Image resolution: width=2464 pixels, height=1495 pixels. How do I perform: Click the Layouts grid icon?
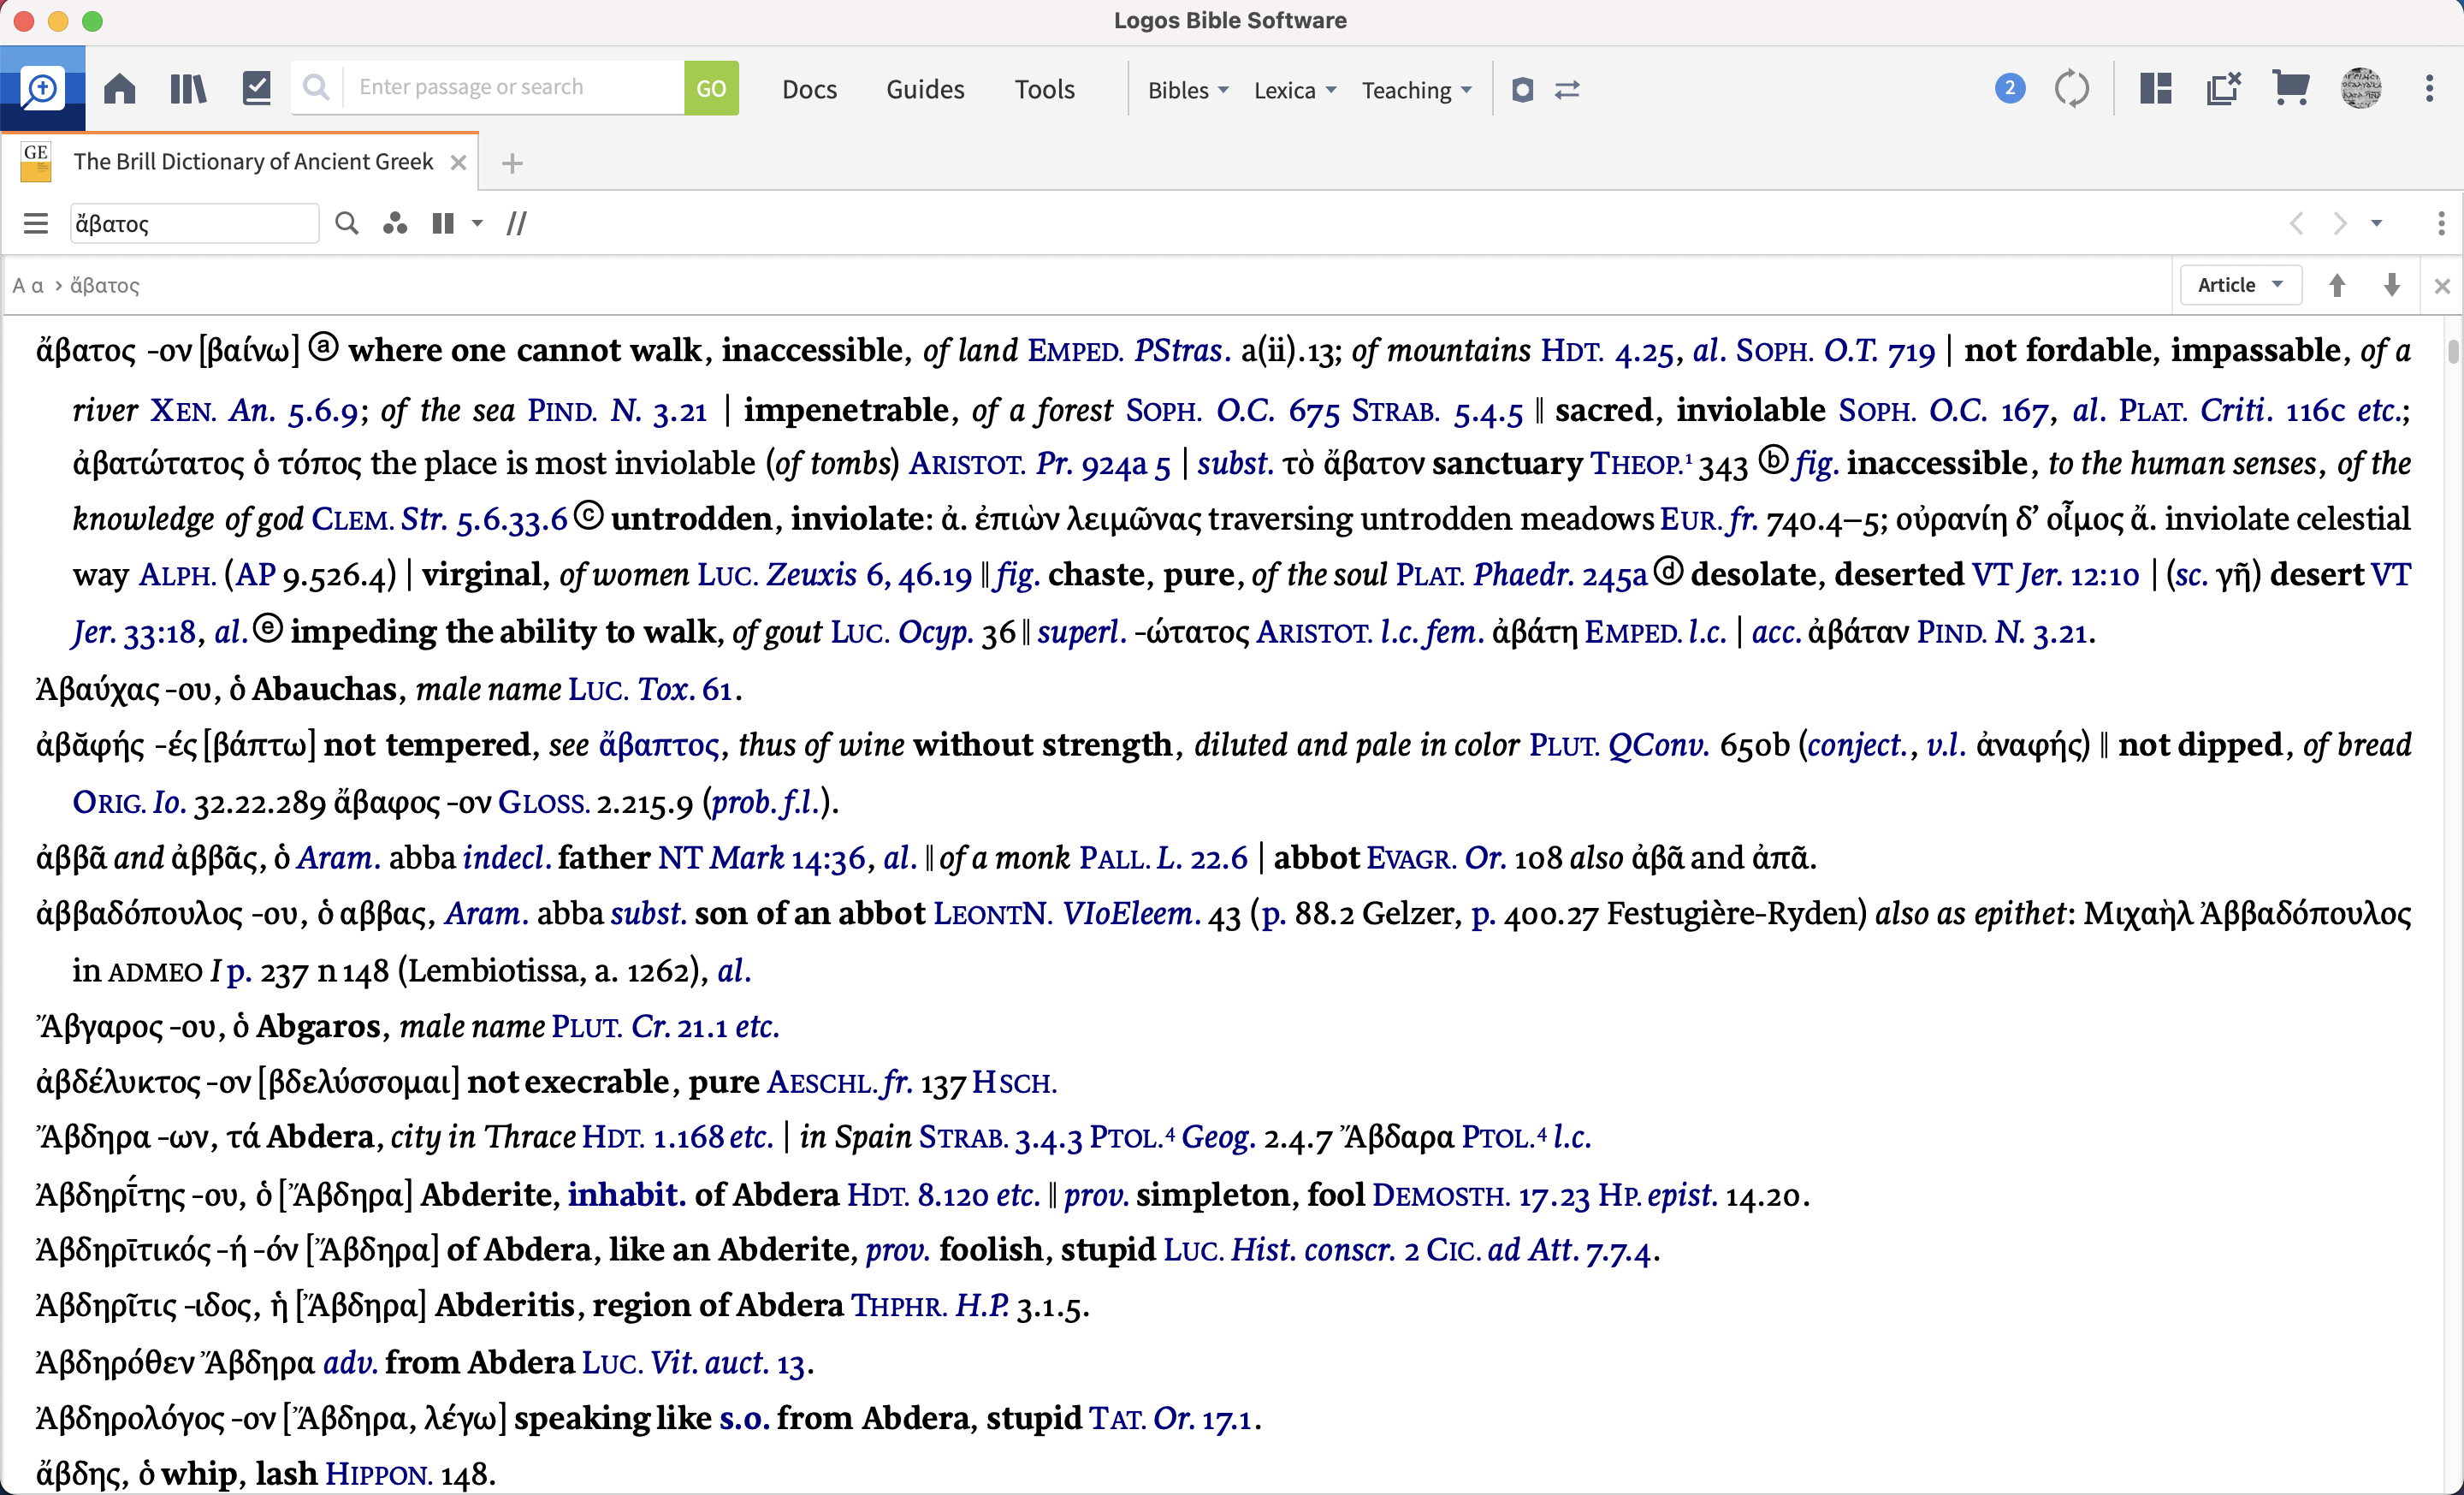[2155, 89]
